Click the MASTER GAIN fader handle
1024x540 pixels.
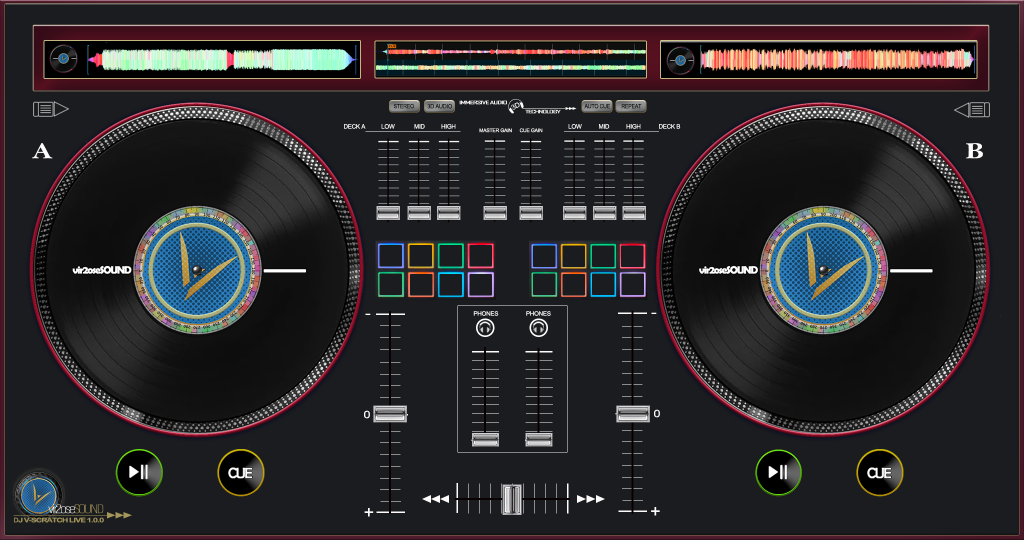tap(495, 212)
